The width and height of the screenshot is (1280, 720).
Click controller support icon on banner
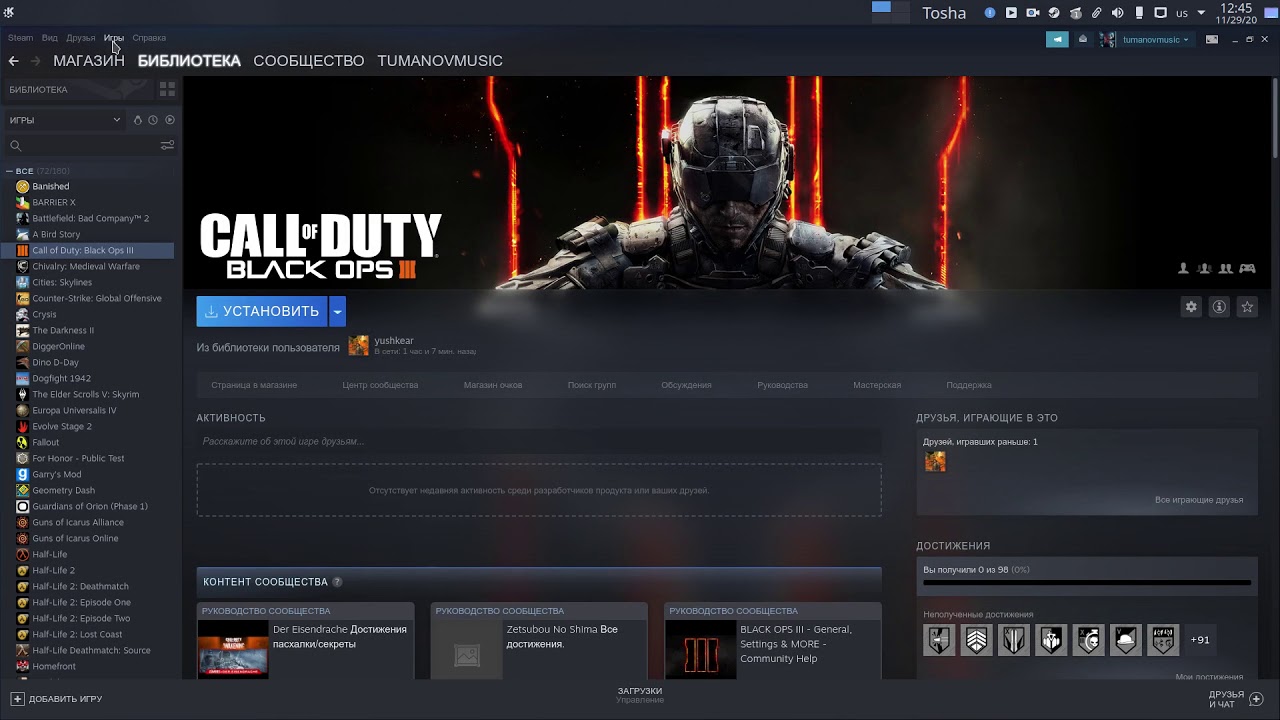(1247, 268)
